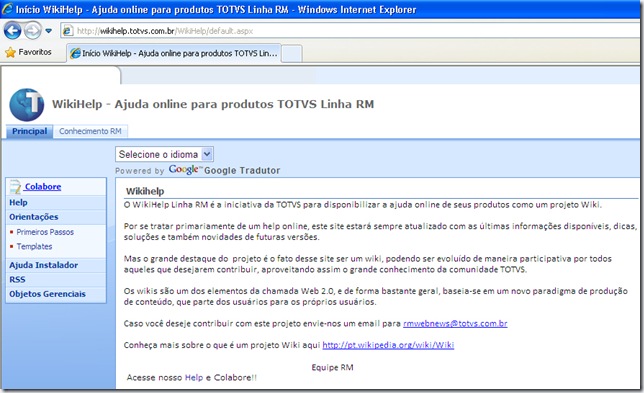Click the page icon in address bar

(68, 31)
